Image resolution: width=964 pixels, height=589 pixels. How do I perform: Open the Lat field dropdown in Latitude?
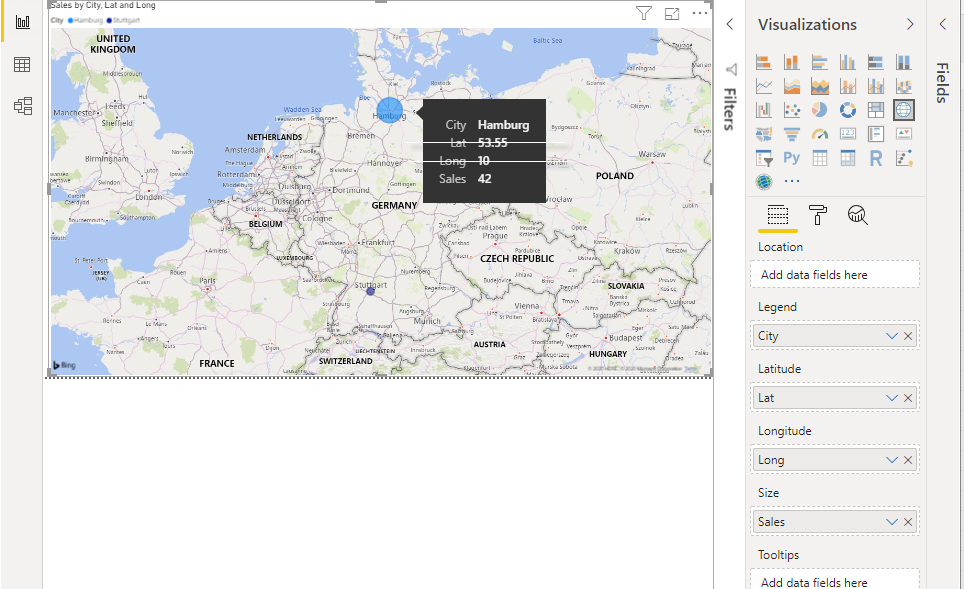(x=891, y=398)
